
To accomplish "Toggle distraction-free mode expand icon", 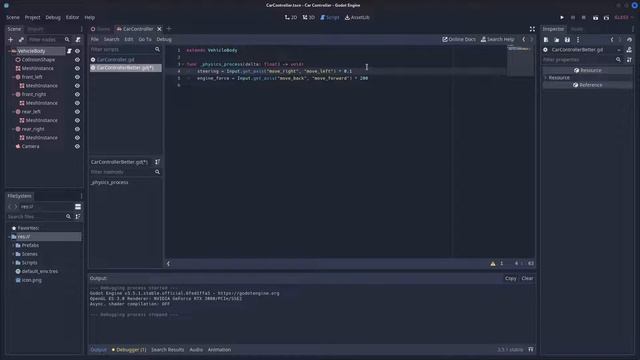I will click(532, 29).
